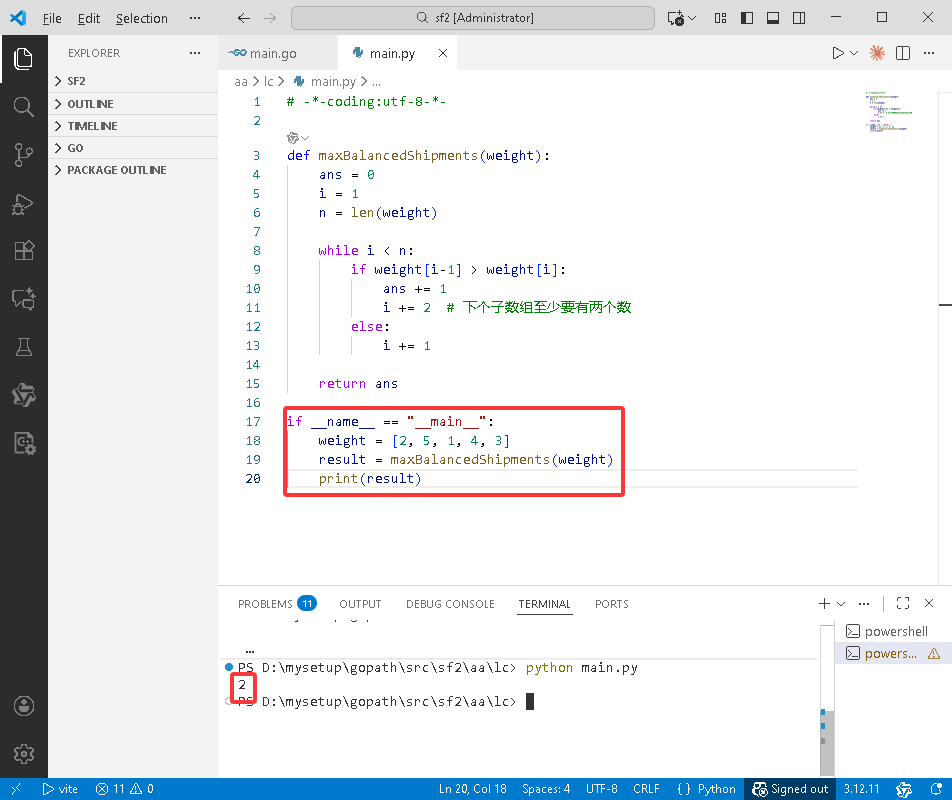
Task: Toggle the bottom Panel visibility
Action: tap(773, 18)
